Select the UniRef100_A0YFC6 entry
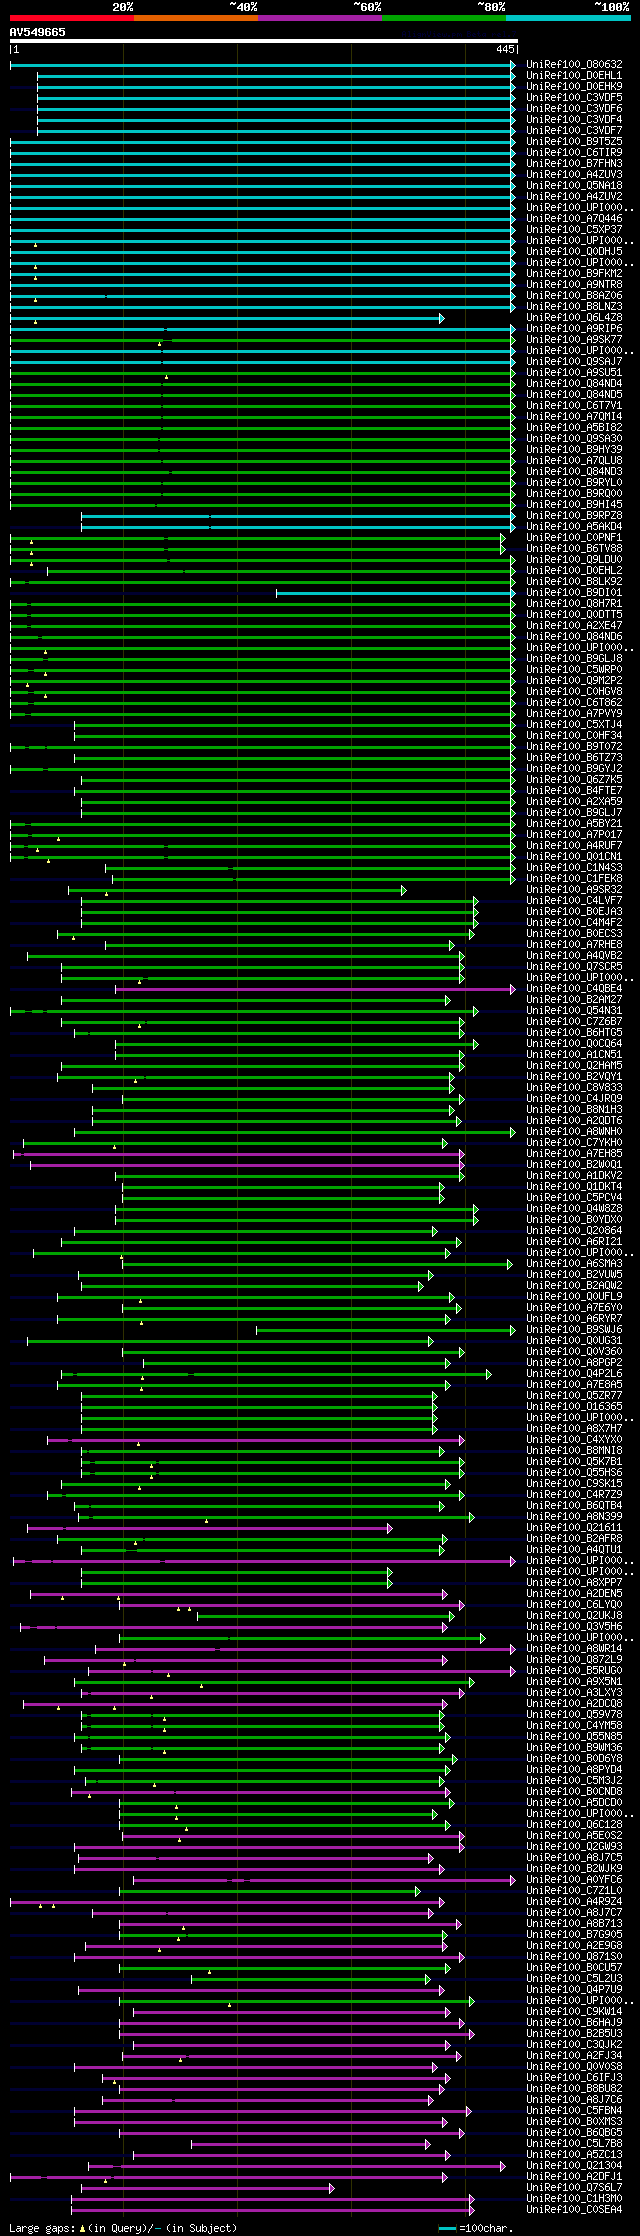This screenshot has height=2236, width=640. point(574,1879)
